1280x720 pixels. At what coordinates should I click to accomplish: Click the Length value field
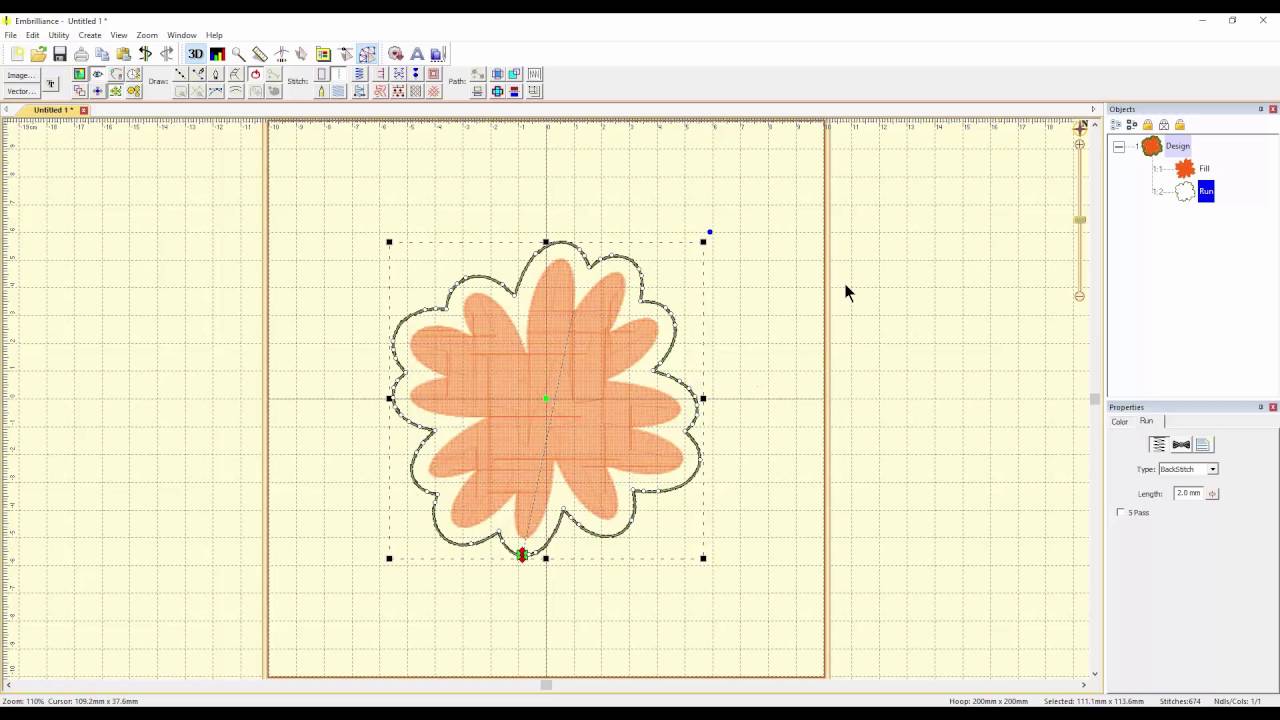pos(1189,493)
